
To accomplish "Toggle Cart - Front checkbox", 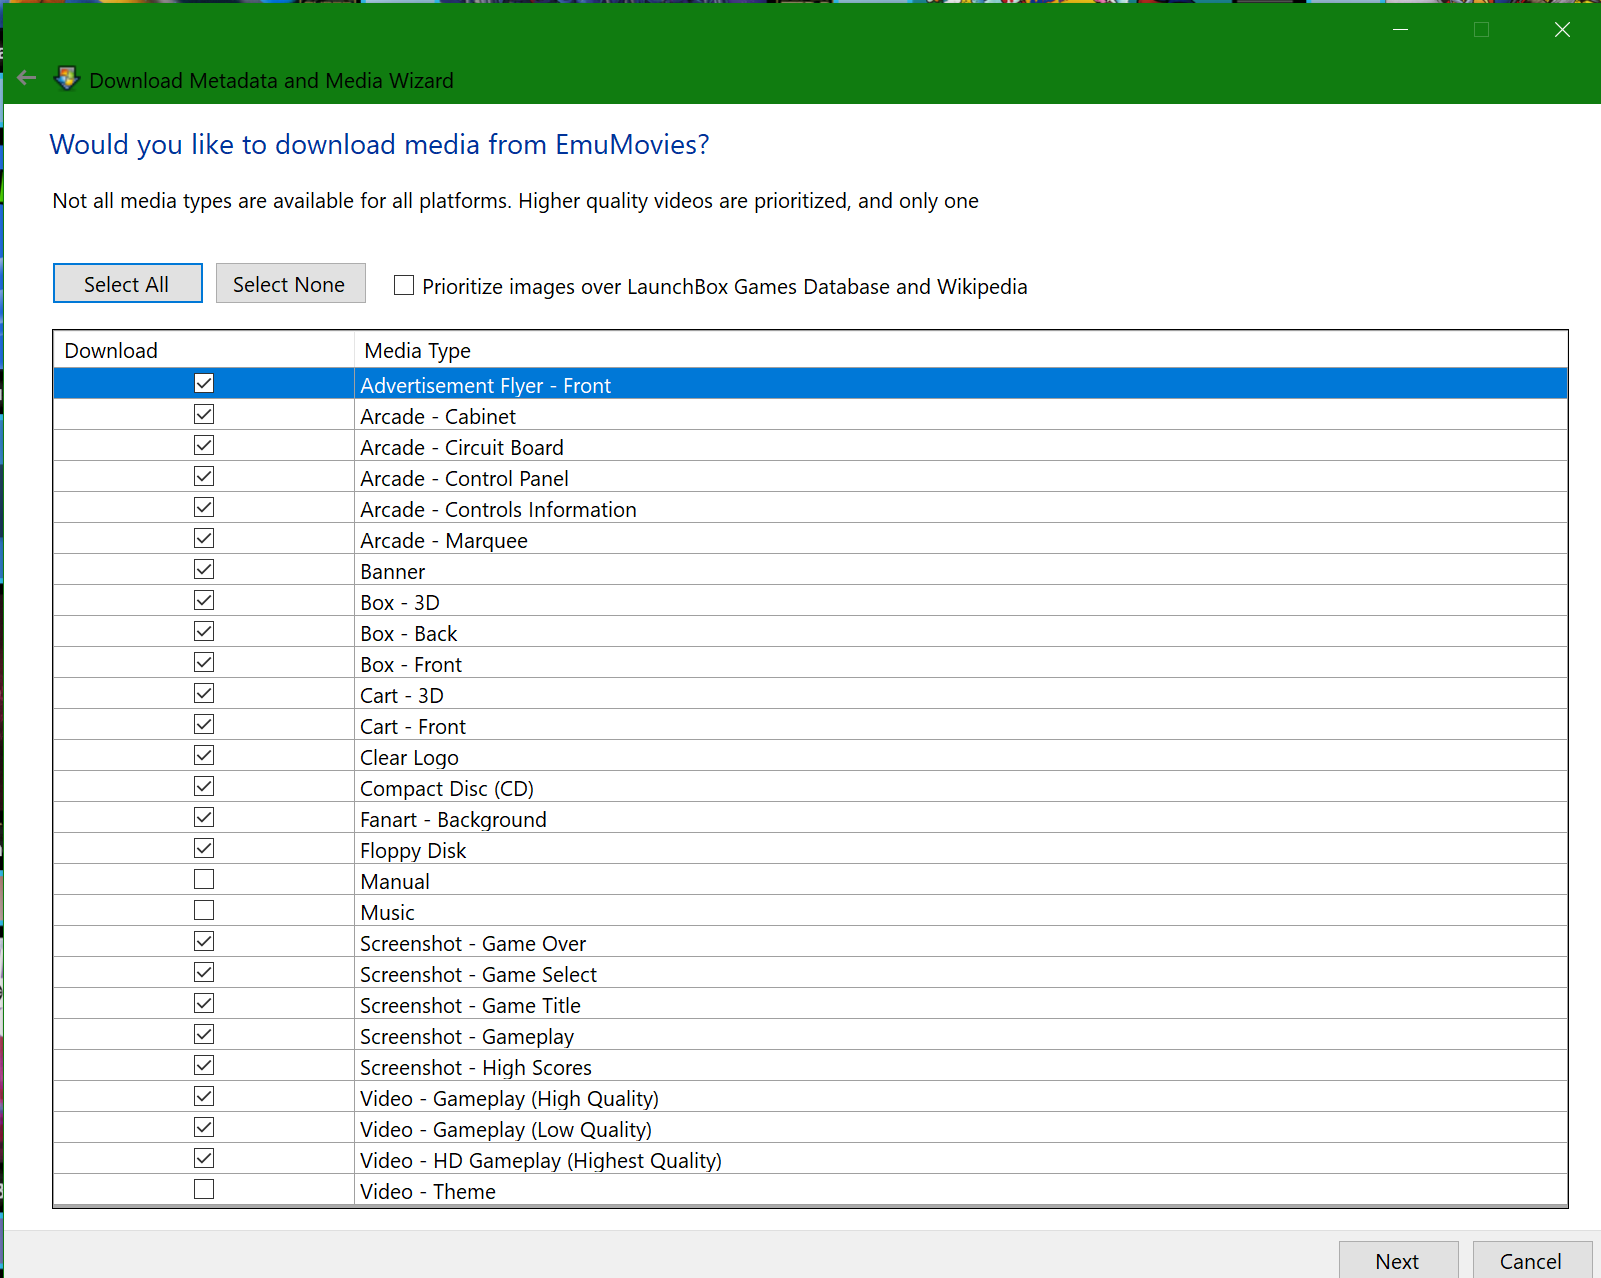I will [x=204, y=724].
